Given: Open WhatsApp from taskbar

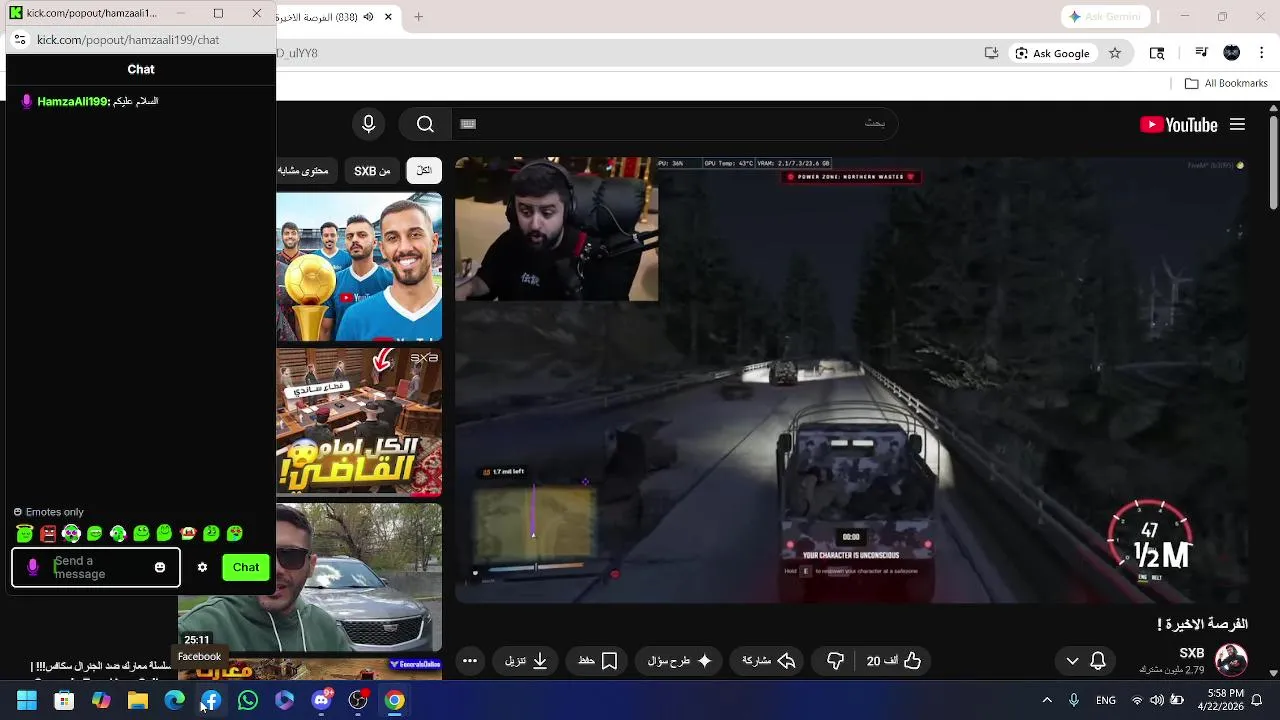Looking at the screenshot, I should 248,700.
